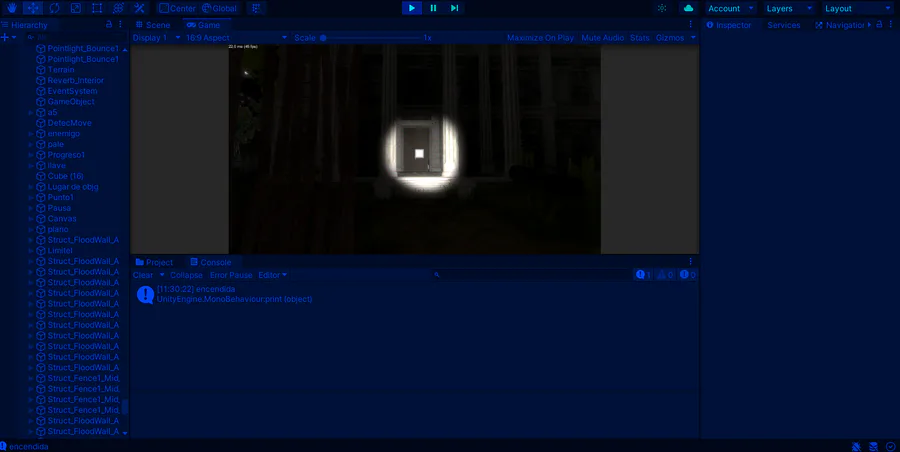Image resolution: width=900 pixels, height=452 pixels.
Task: Open the Console Editor dropdown
Action: point(273,275)
